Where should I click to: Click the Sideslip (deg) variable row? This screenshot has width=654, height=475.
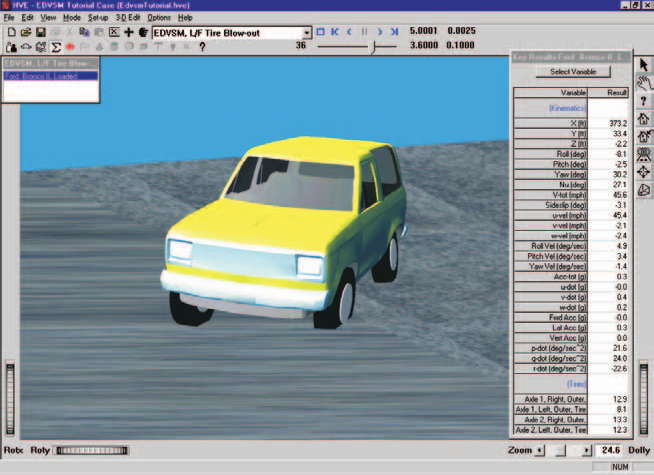tap(571, 205)
